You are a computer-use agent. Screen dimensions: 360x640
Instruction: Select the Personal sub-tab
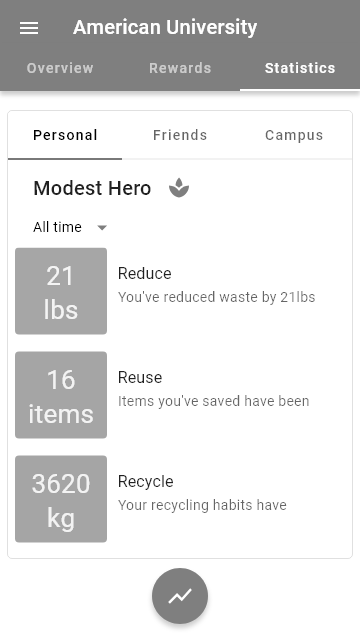(65, 135)
